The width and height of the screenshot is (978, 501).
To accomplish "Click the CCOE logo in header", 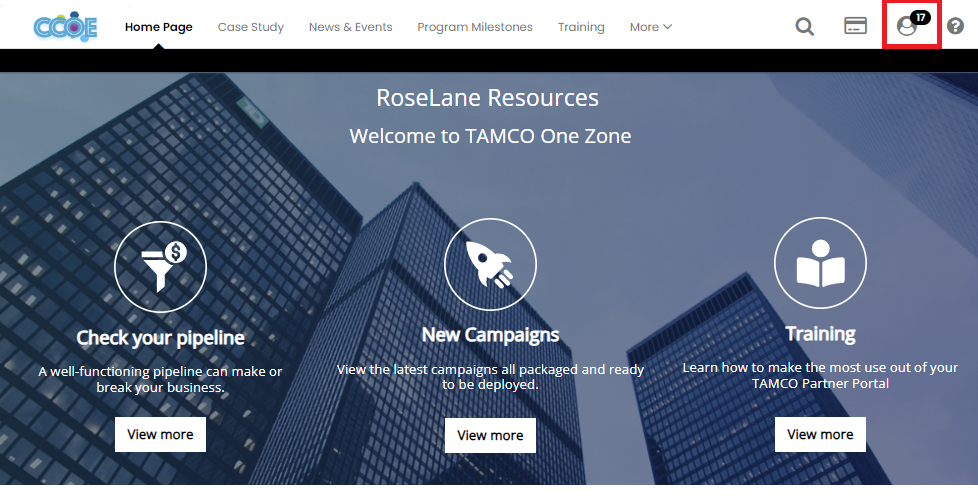I will pos(65,27).
